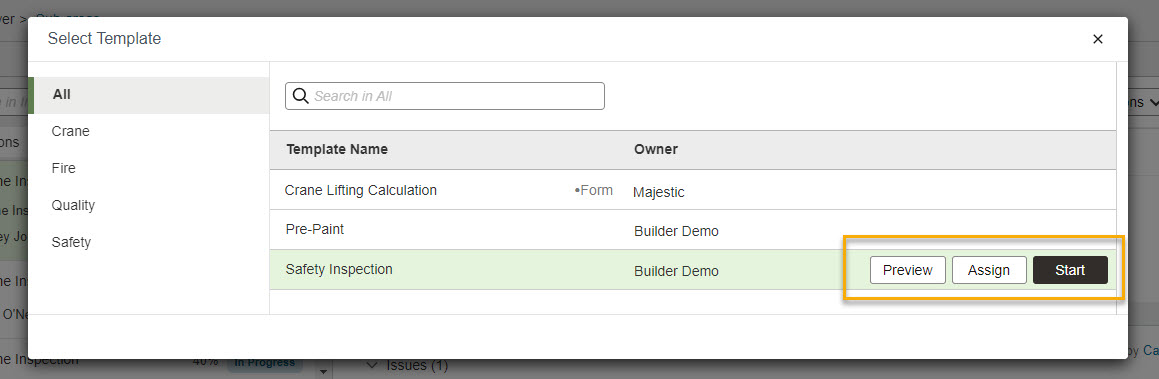This screenshot has width=1159, height=379.
Task: Click the In Progress status badge
Action: click(x=265, y=363)
